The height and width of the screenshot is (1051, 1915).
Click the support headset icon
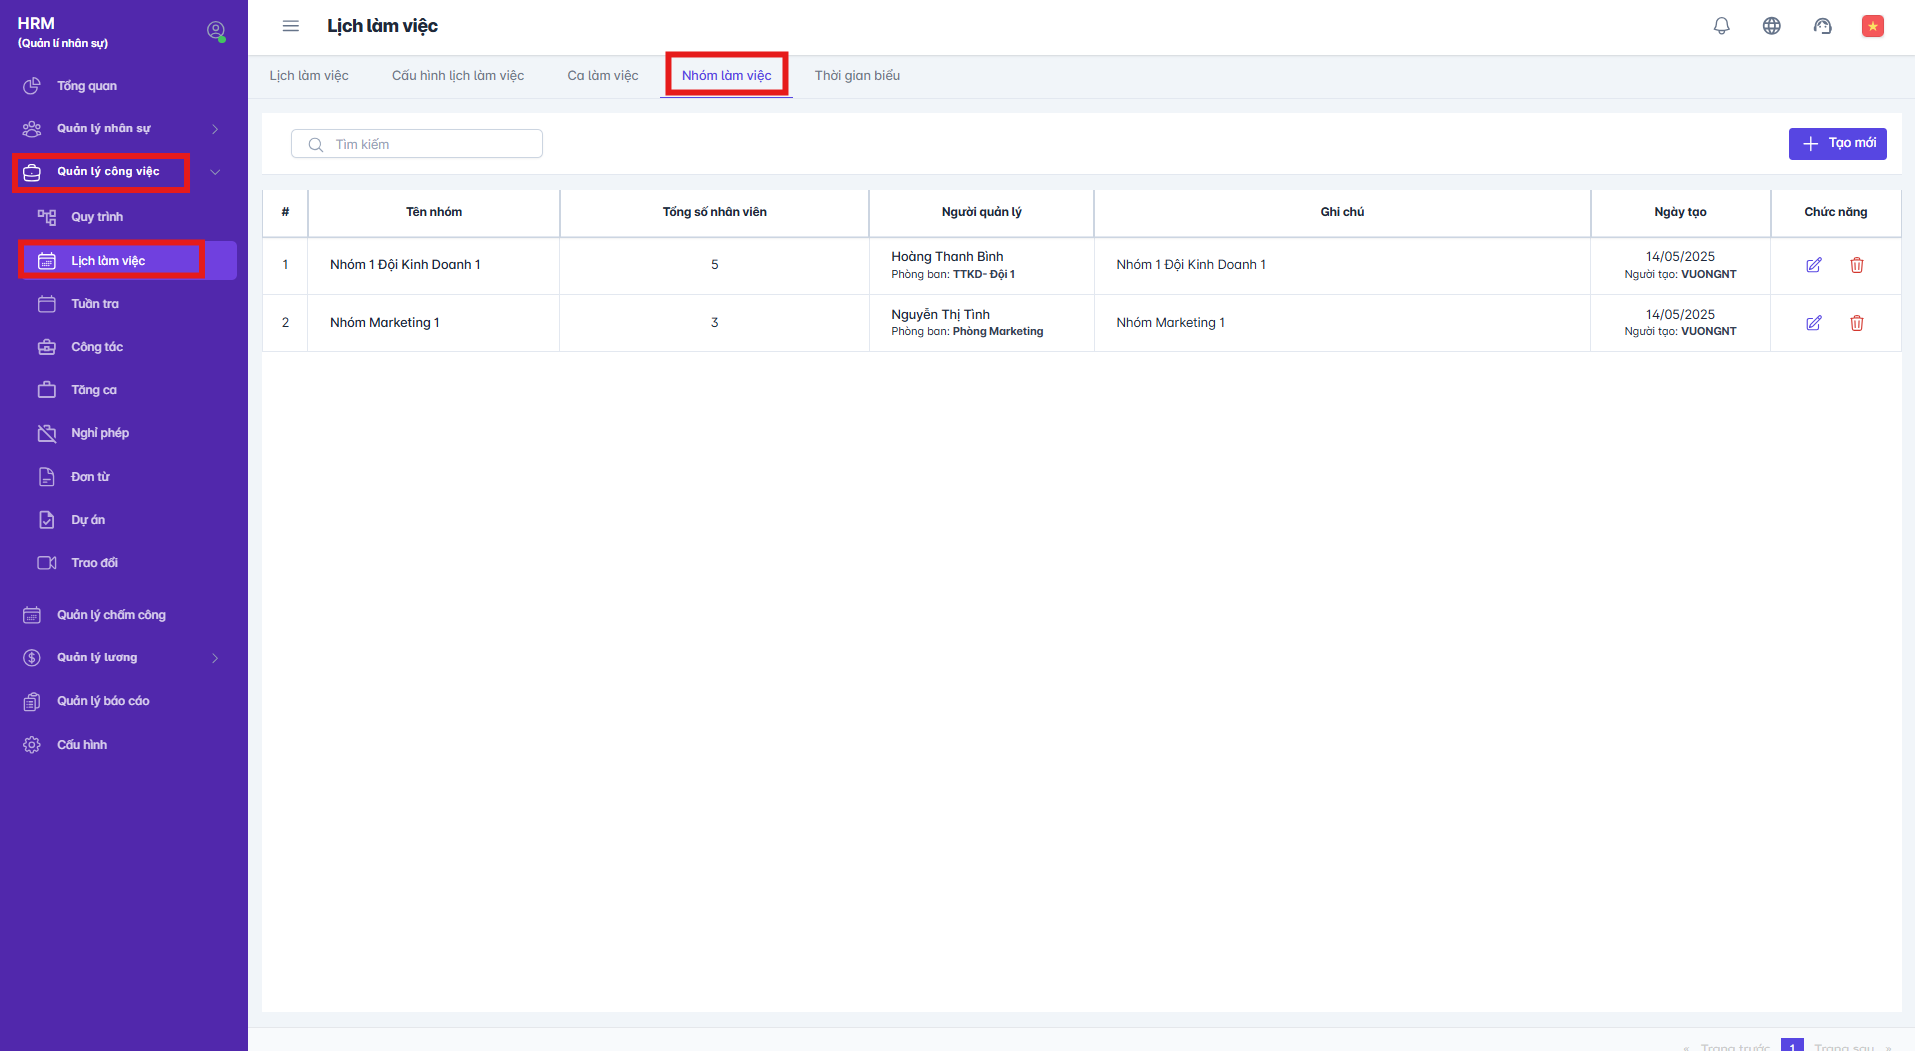coord(1822,26)
